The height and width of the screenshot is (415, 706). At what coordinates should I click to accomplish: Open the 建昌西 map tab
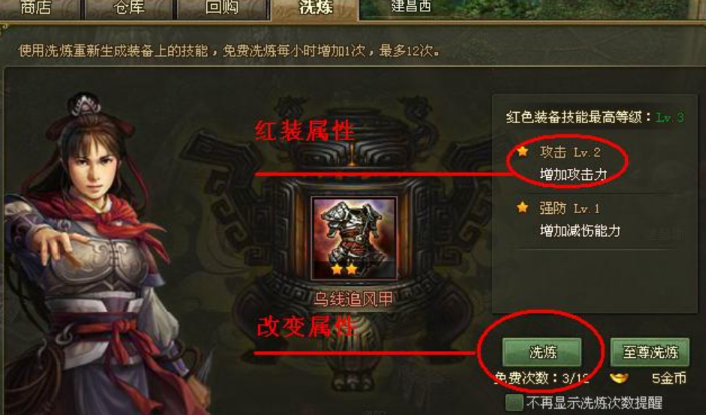tap(411, 7)
